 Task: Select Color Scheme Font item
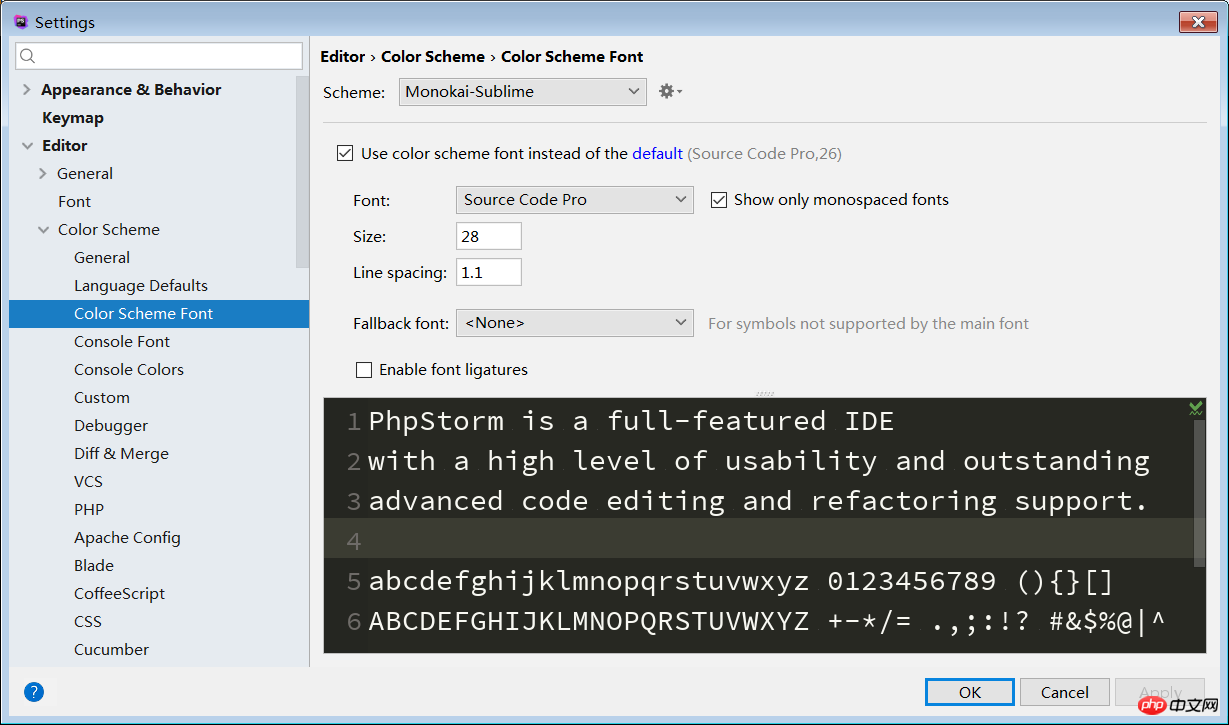(x=159, y=314)
